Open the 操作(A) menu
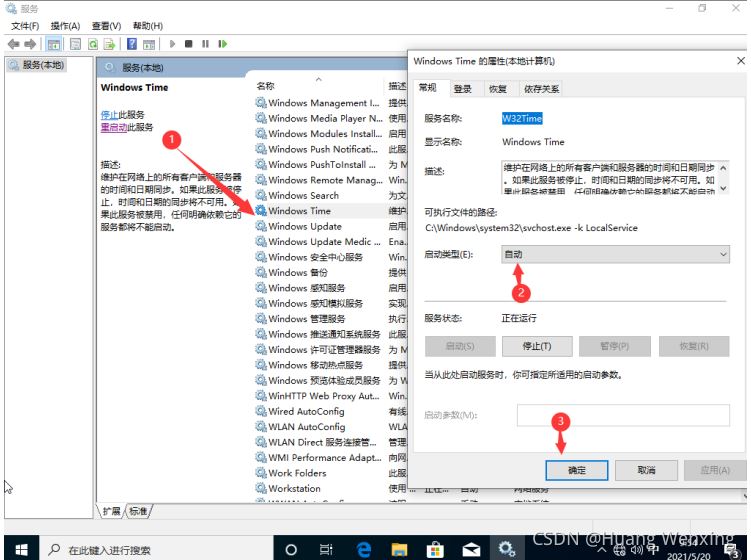The width and height of the screenshot is (751, 560). click(x=66, y=26)
